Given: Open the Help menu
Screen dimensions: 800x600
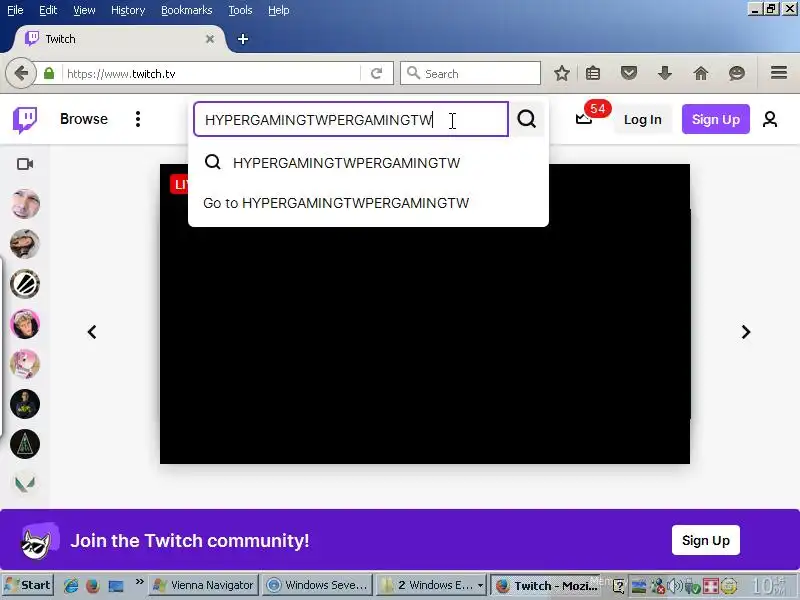Looking at the screenshot, I should click(x=279, y=10).
